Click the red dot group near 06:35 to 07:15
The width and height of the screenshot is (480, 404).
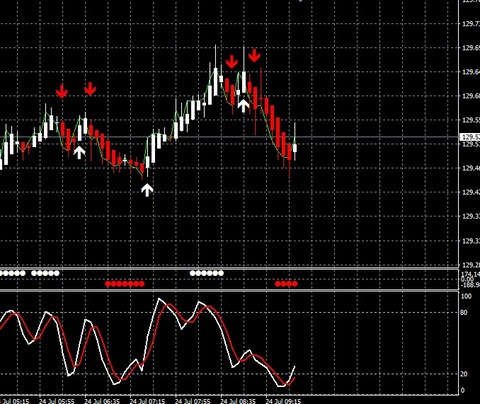[125, 284]
